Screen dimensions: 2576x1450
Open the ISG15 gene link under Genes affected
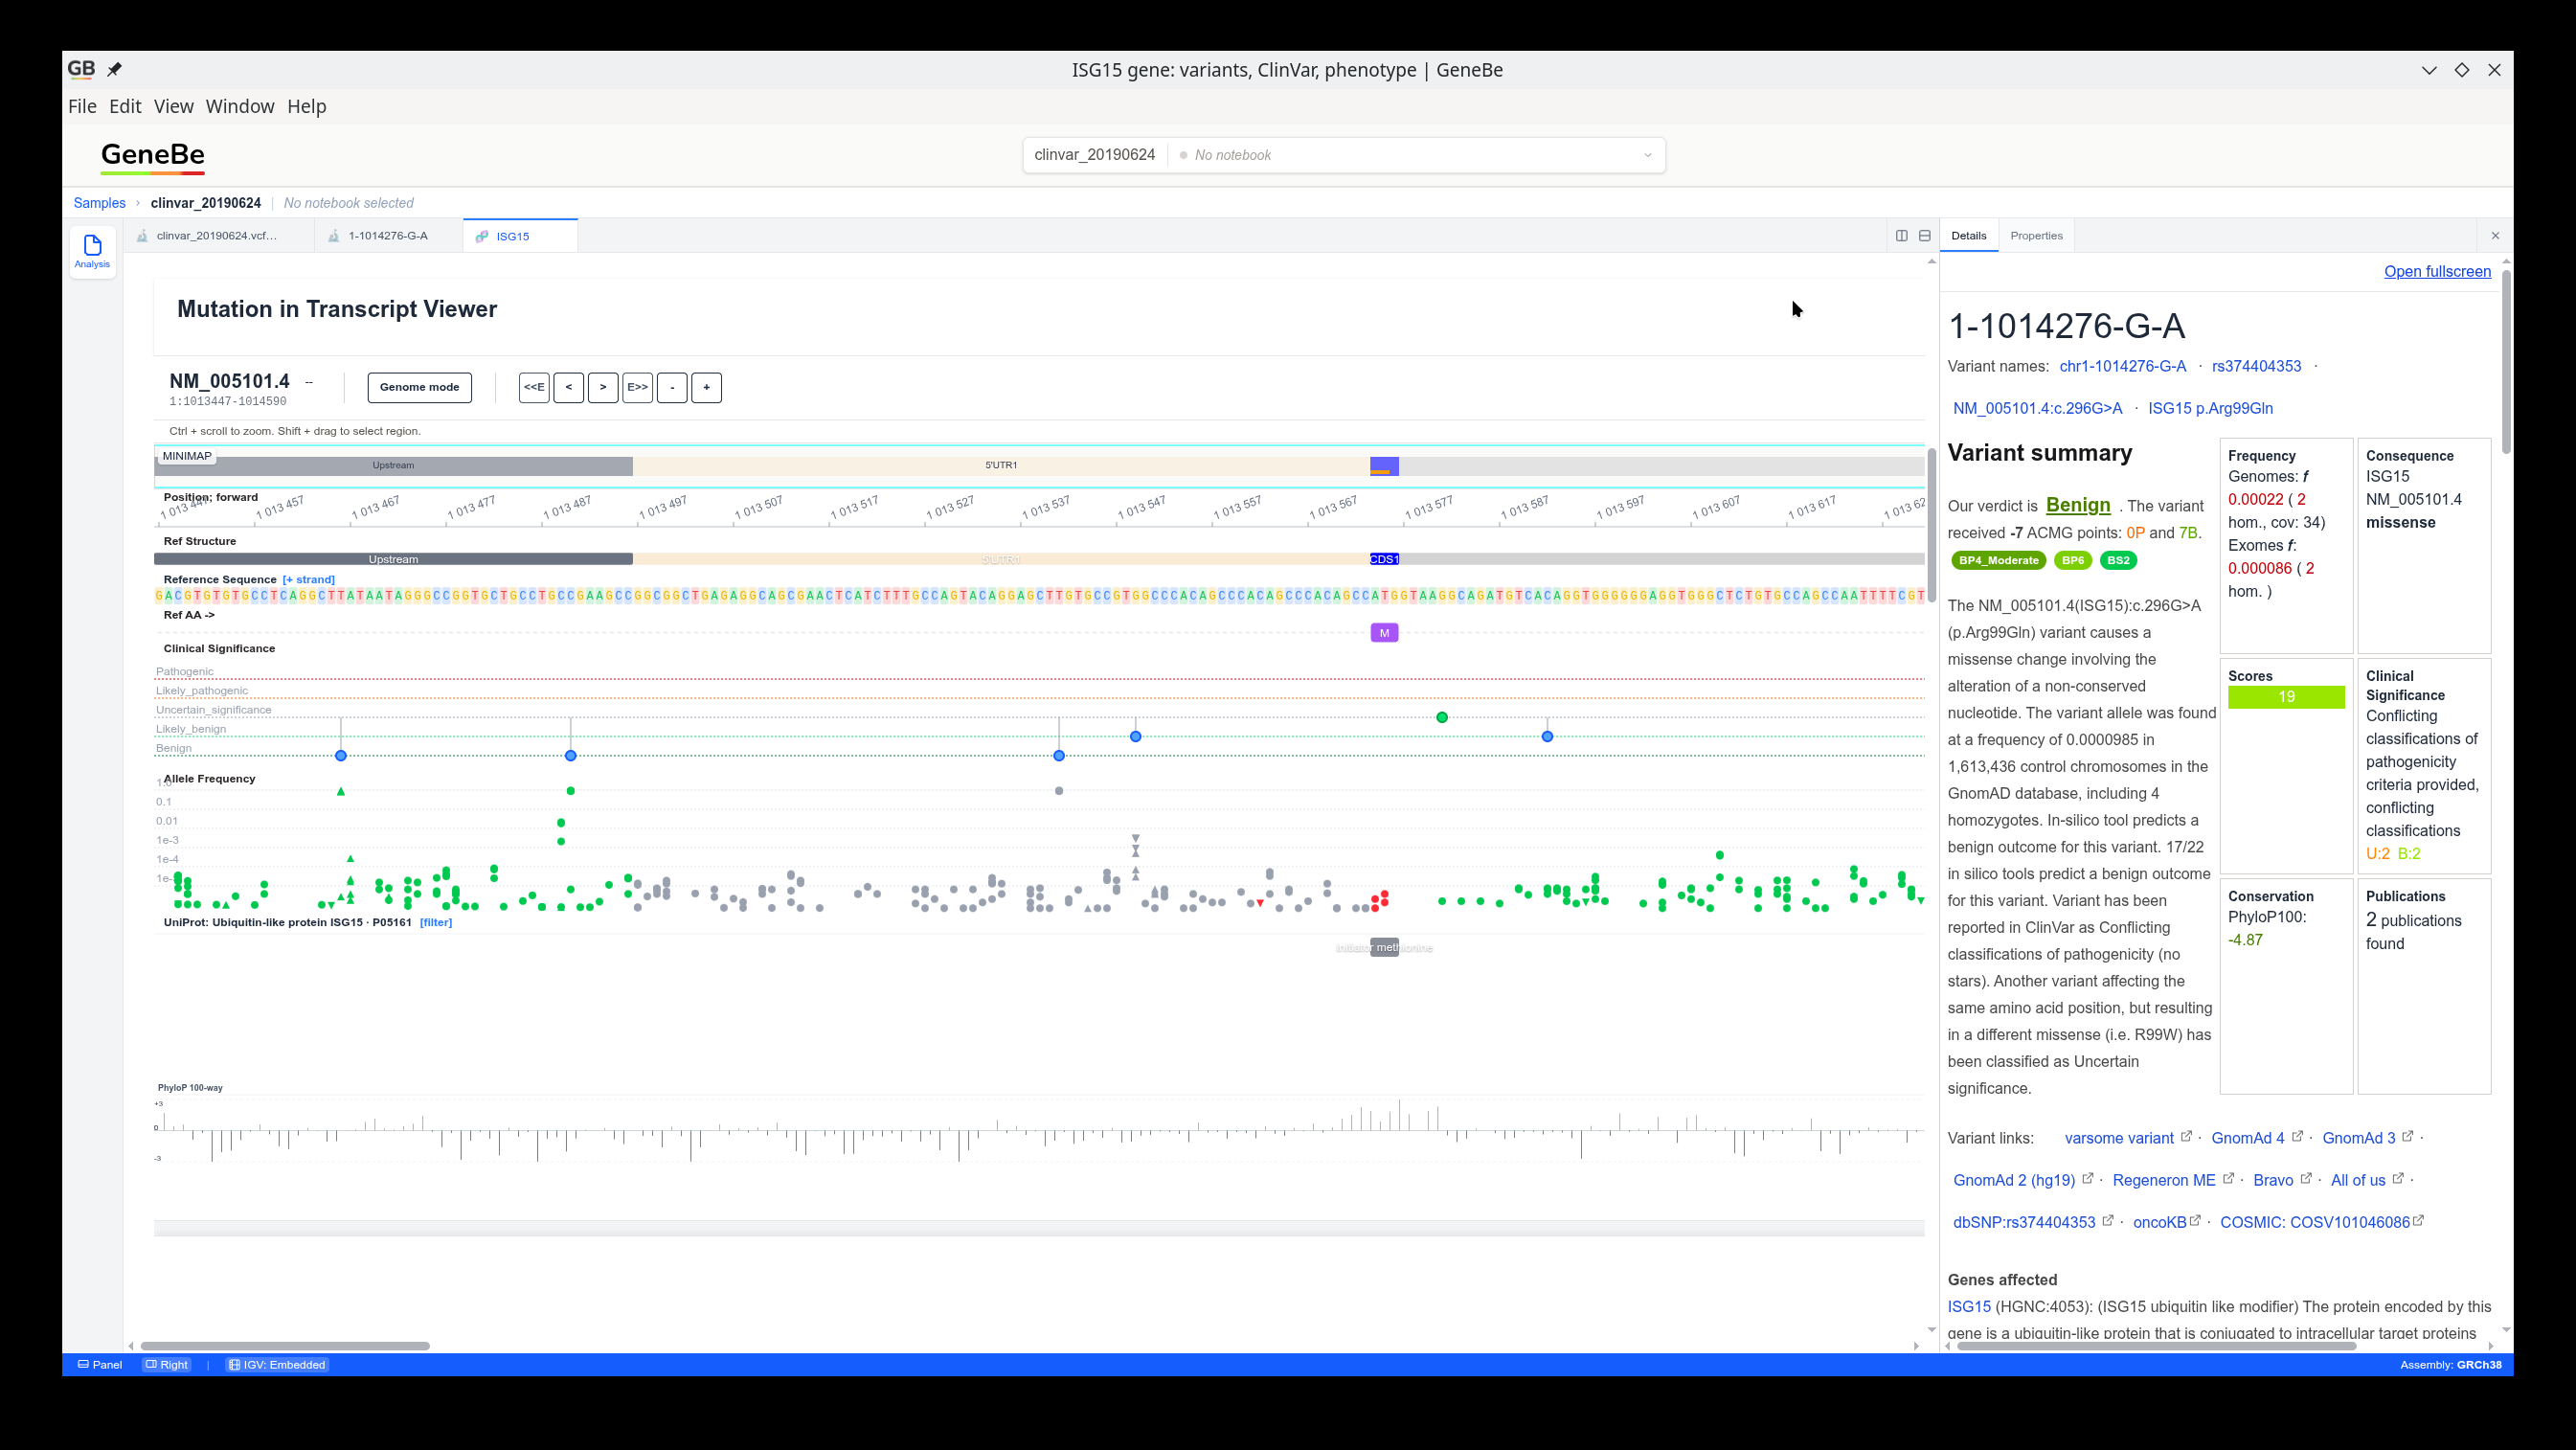(1969, 1306)
